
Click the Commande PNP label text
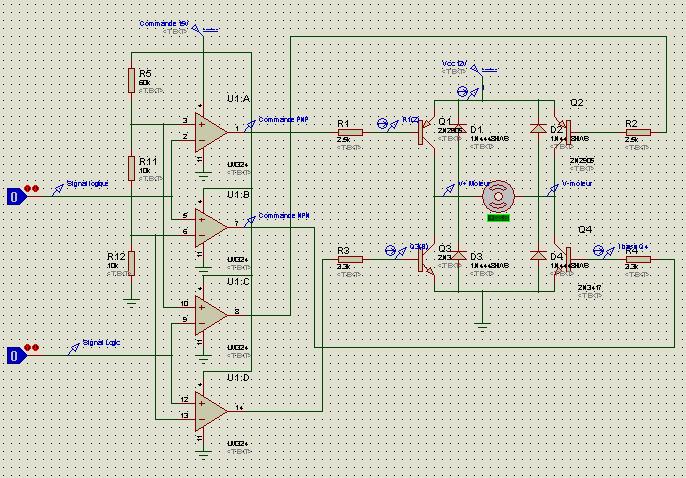click(x=284, y=119)
